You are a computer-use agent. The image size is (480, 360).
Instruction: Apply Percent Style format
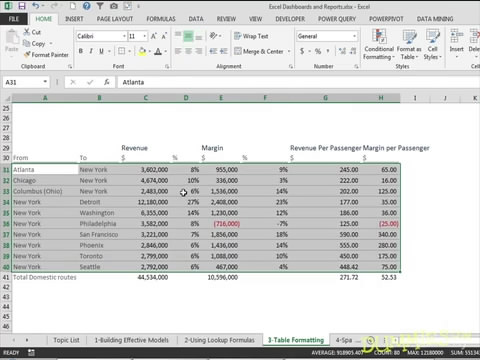[x=318, y=51]
